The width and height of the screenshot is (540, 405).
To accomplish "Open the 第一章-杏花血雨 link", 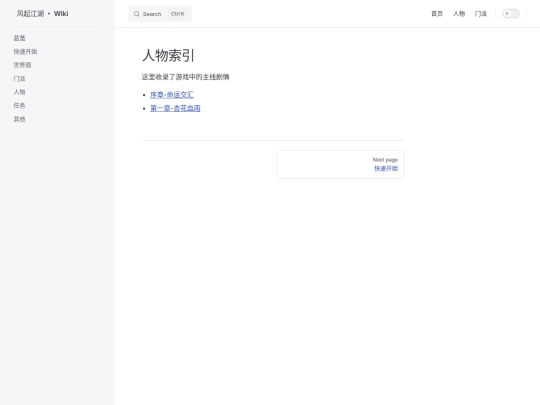I will (175, 108).
